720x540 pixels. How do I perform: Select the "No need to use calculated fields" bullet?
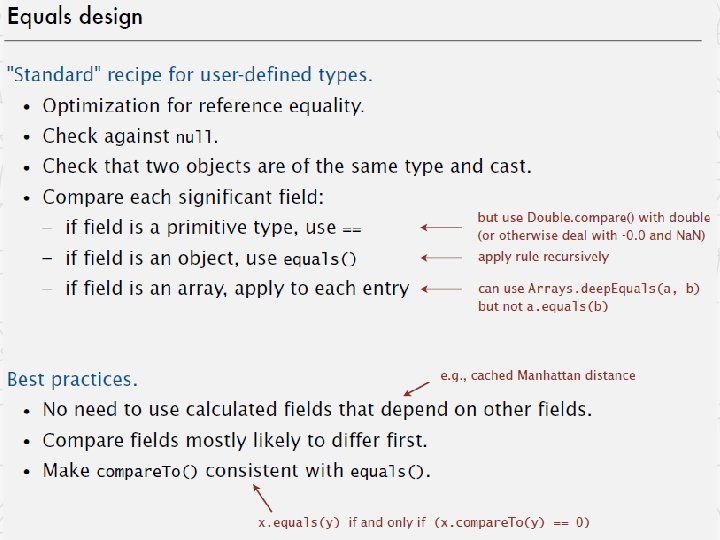[x=317, y=409]
